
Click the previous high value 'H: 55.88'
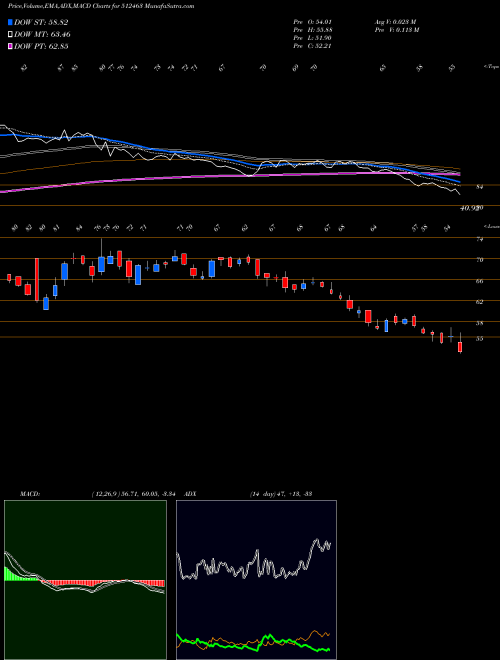(x=322, y=30)
